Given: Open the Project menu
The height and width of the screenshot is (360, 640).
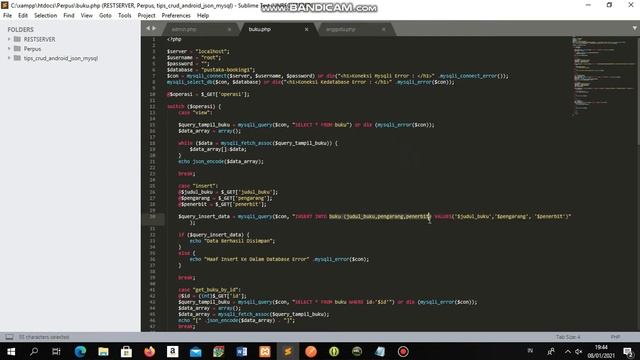Looking at the screenshot, I should (x=147, y=16).
